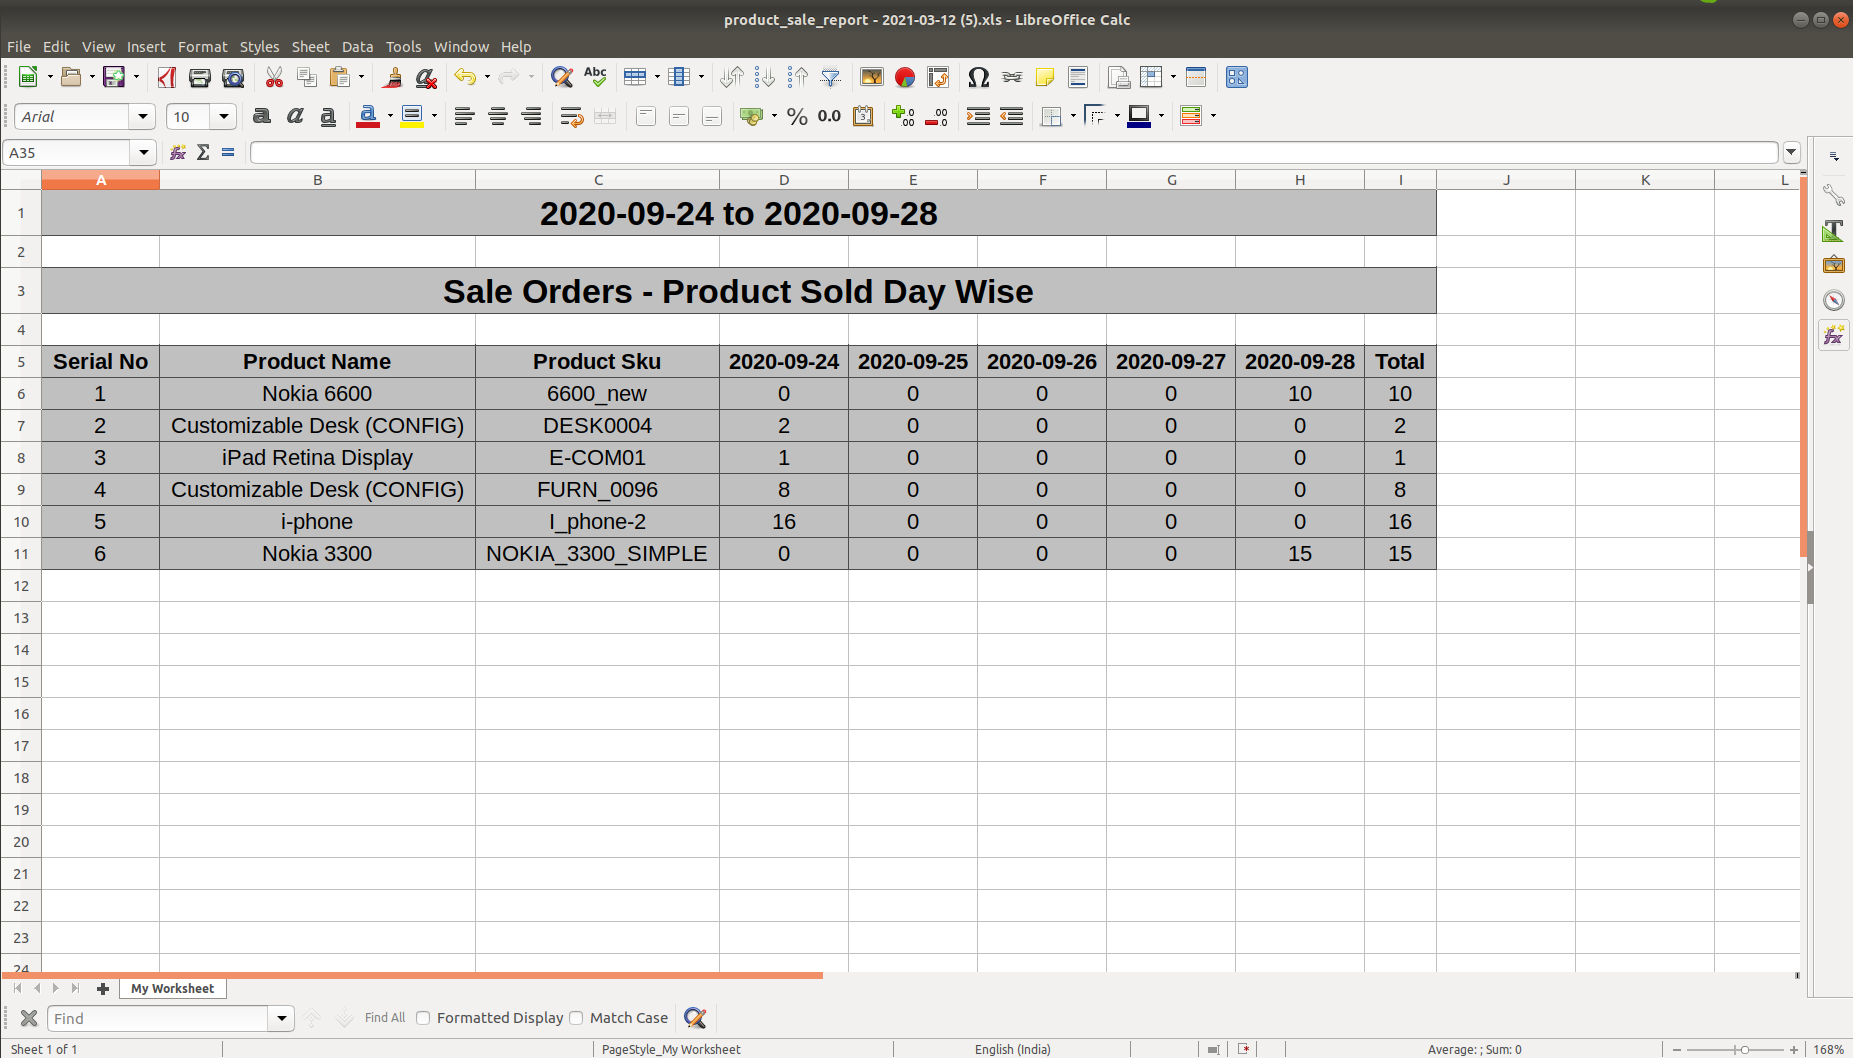
Task: Select cell containing NOKIA_3300_SIMPLE
Action: pos(597,554)
